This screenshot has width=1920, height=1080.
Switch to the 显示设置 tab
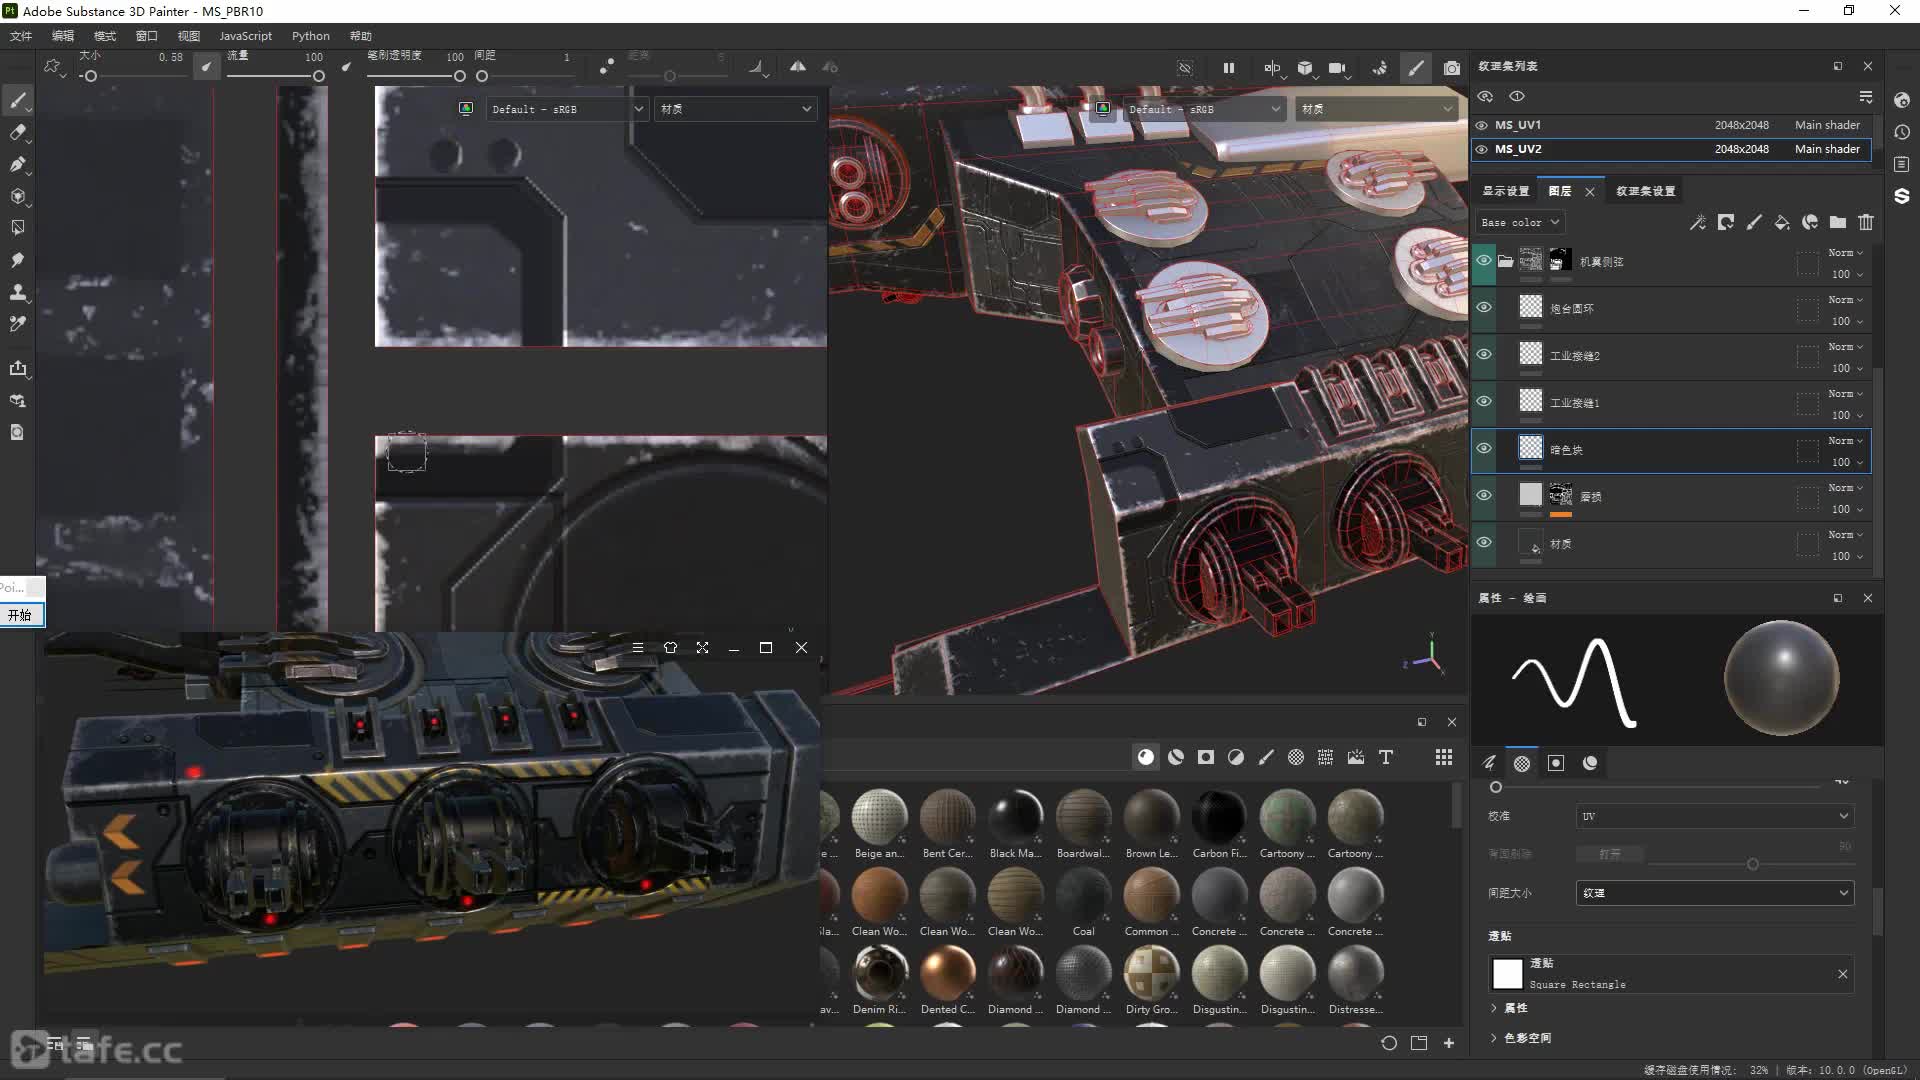click(x=1505, y=191)
